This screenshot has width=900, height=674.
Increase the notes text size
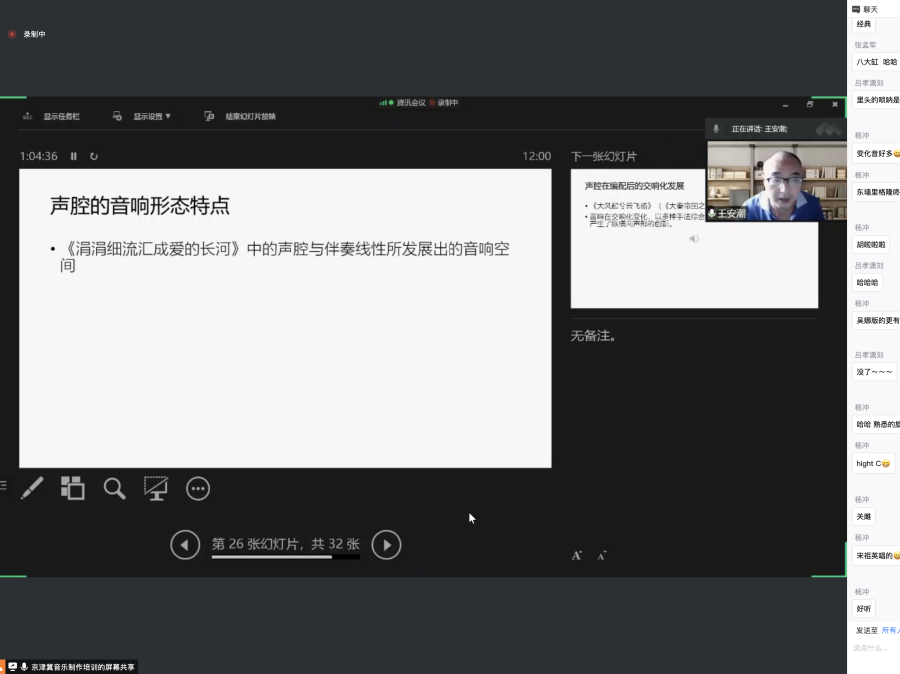pyautogui.click(x=576, y=555)
